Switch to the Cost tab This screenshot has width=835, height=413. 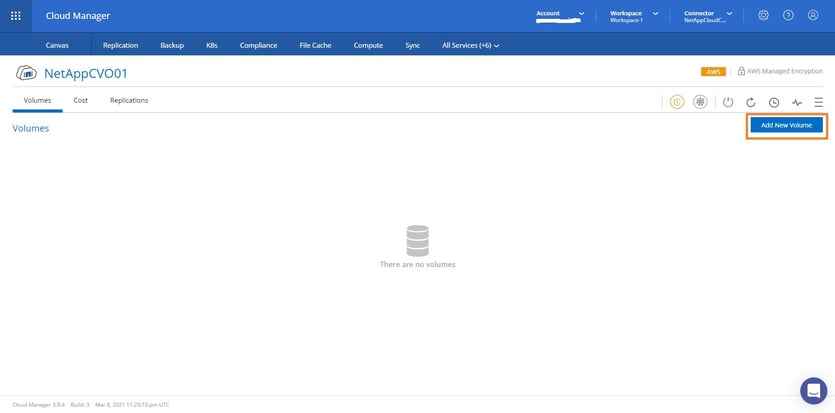80,101
